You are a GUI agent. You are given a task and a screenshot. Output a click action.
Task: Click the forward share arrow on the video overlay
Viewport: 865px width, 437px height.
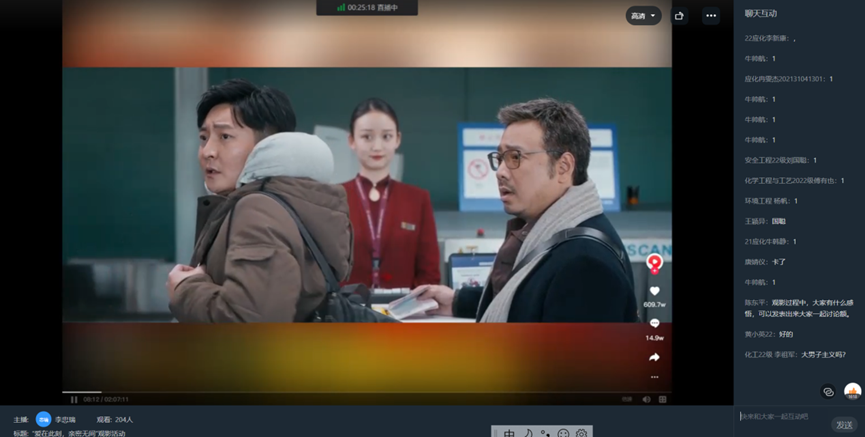[654, 358]
